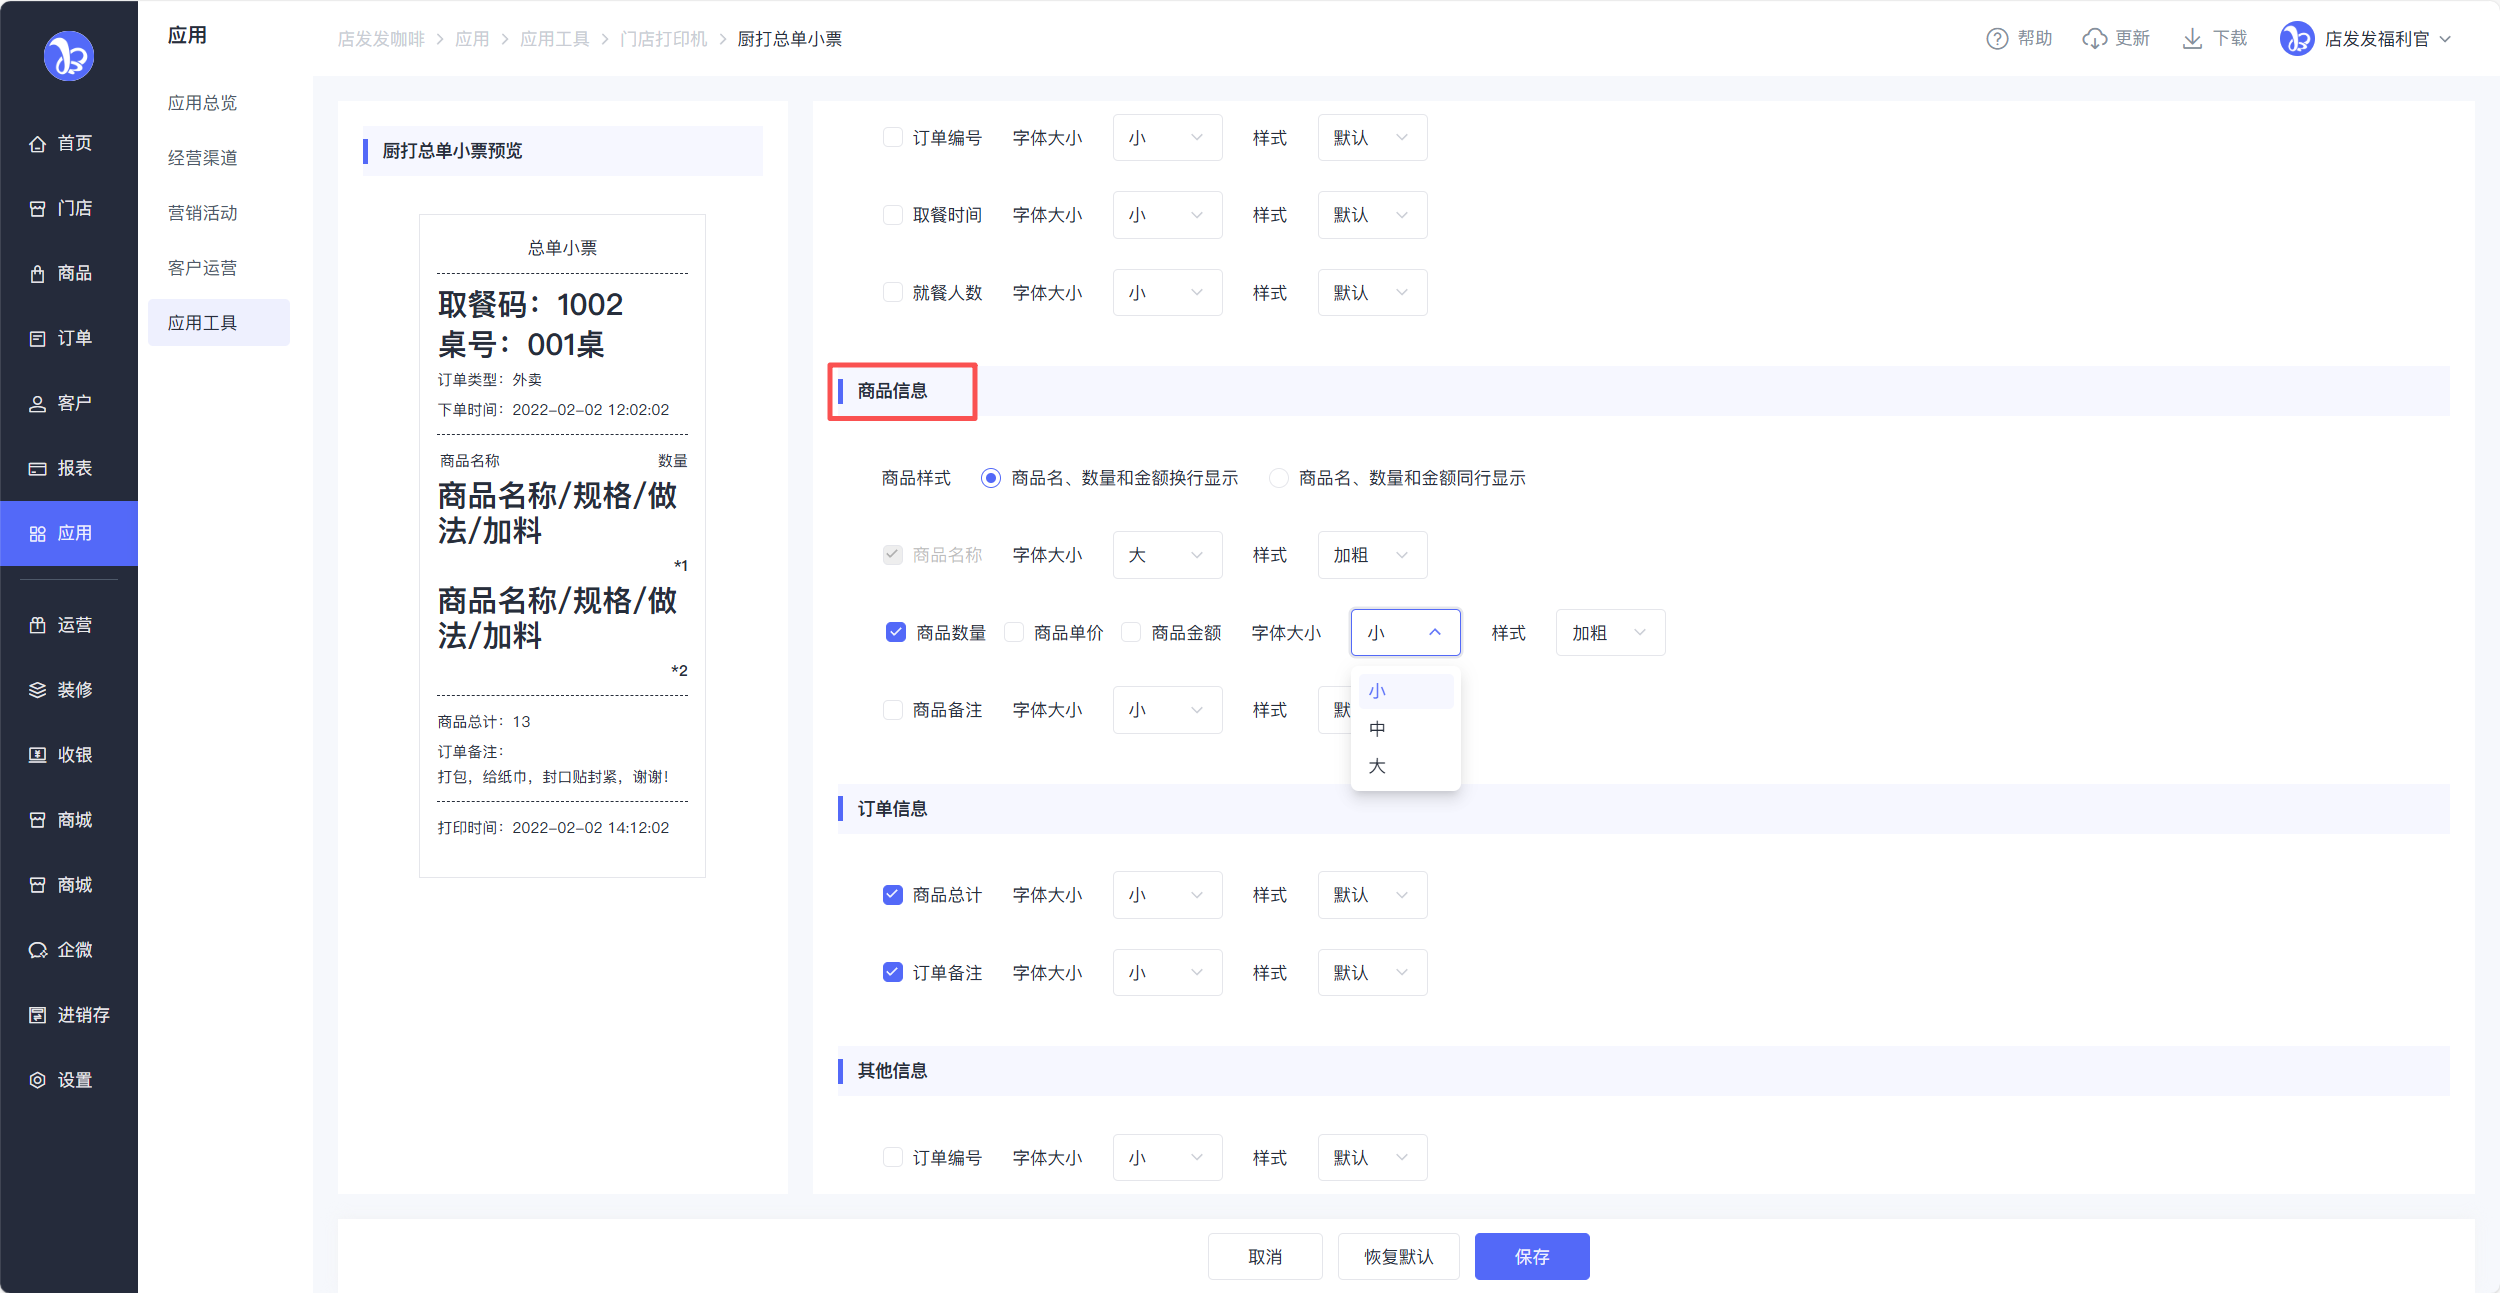The width and height of the screenshot is (2500, 1293).
Task: Click the 保存 save button
Action: pos(1531,1256)
